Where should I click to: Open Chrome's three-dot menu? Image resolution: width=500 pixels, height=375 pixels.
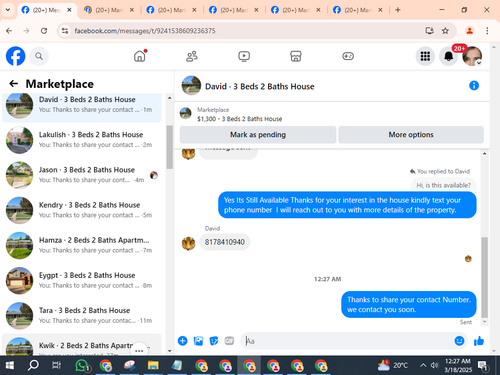(487, 31)
